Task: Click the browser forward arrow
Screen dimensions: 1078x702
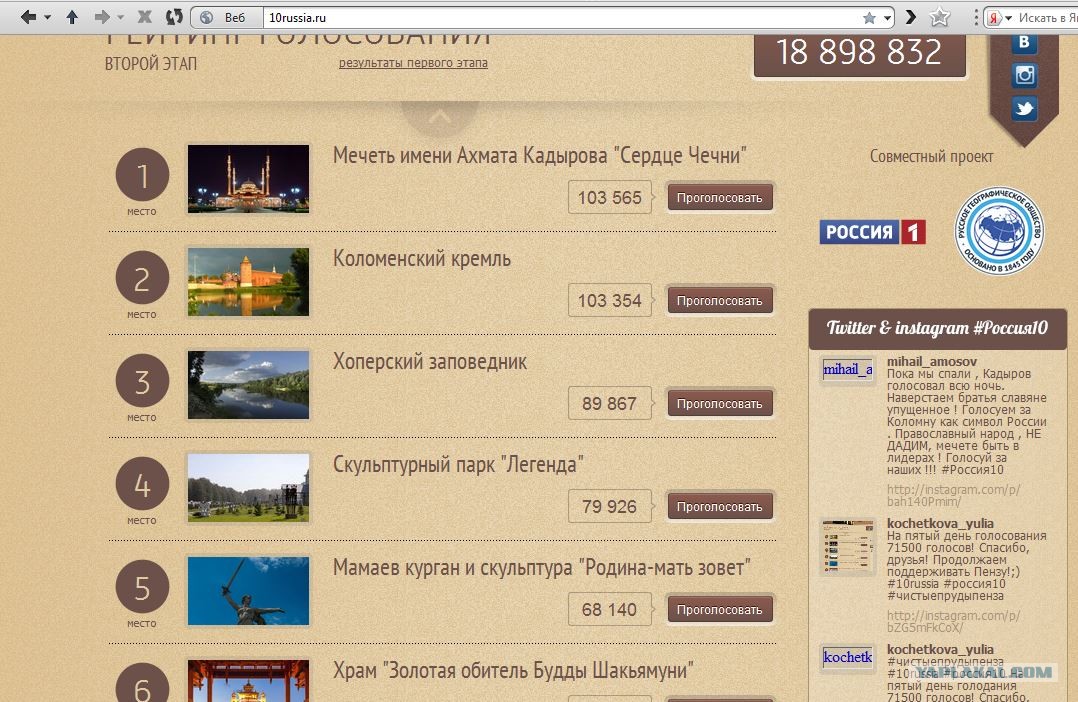Action: click(x=101, y=17)
